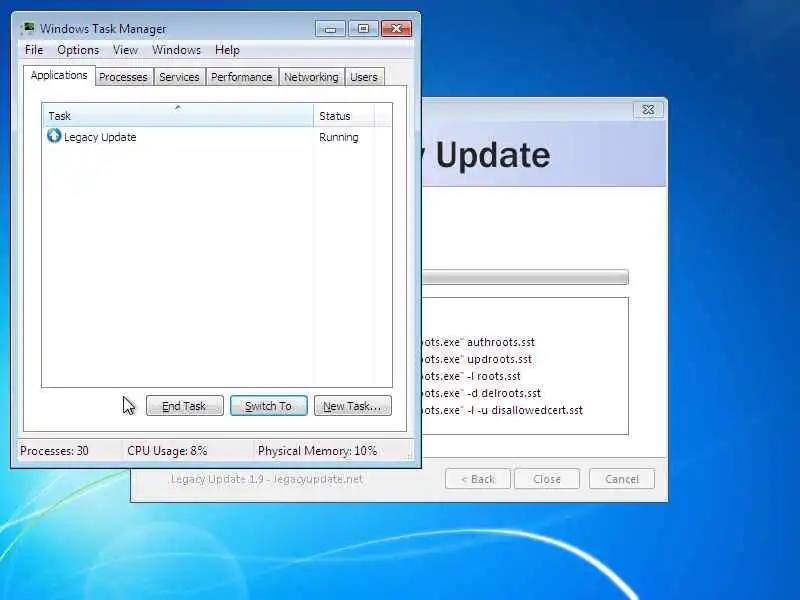Switch to the Performance tab
This screenshot has height=600, width=800.
[242, 77]
